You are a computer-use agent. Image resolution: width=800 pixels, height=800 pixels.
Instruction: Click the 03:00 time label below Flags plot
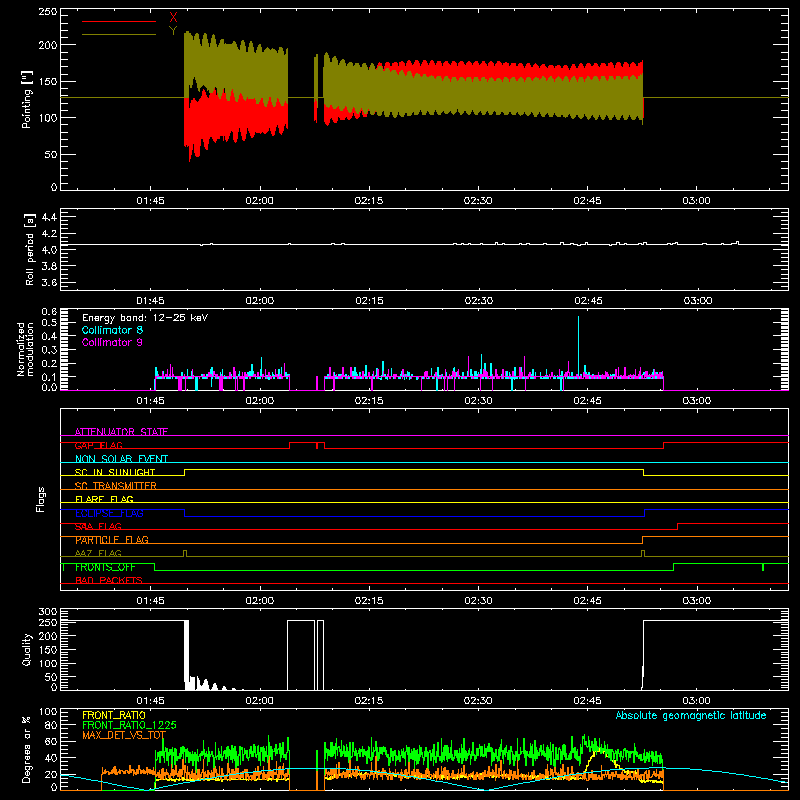click(x=696, y=601)
